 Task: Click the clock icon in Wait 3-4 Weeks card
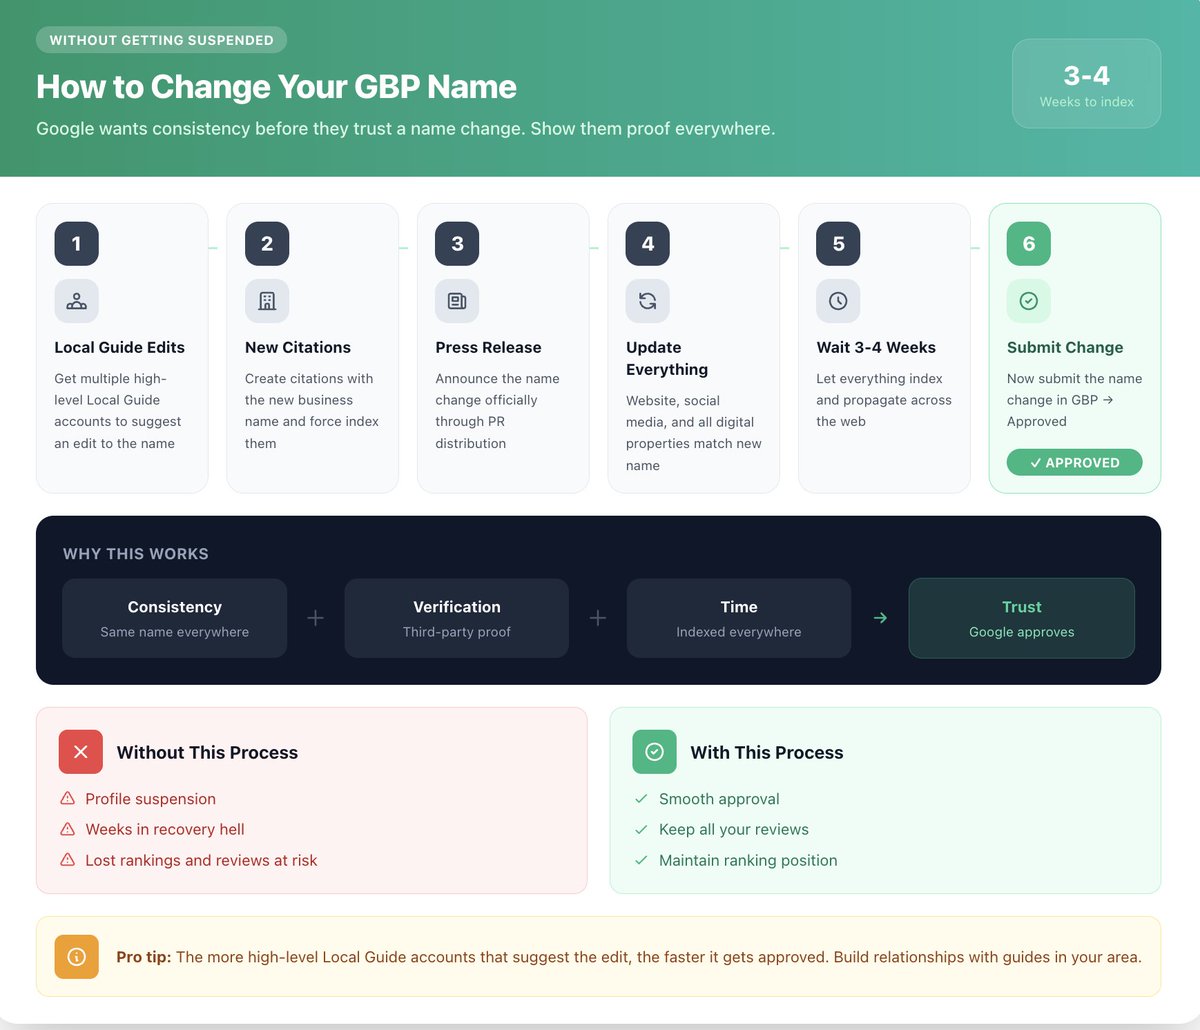click(838, 301)
